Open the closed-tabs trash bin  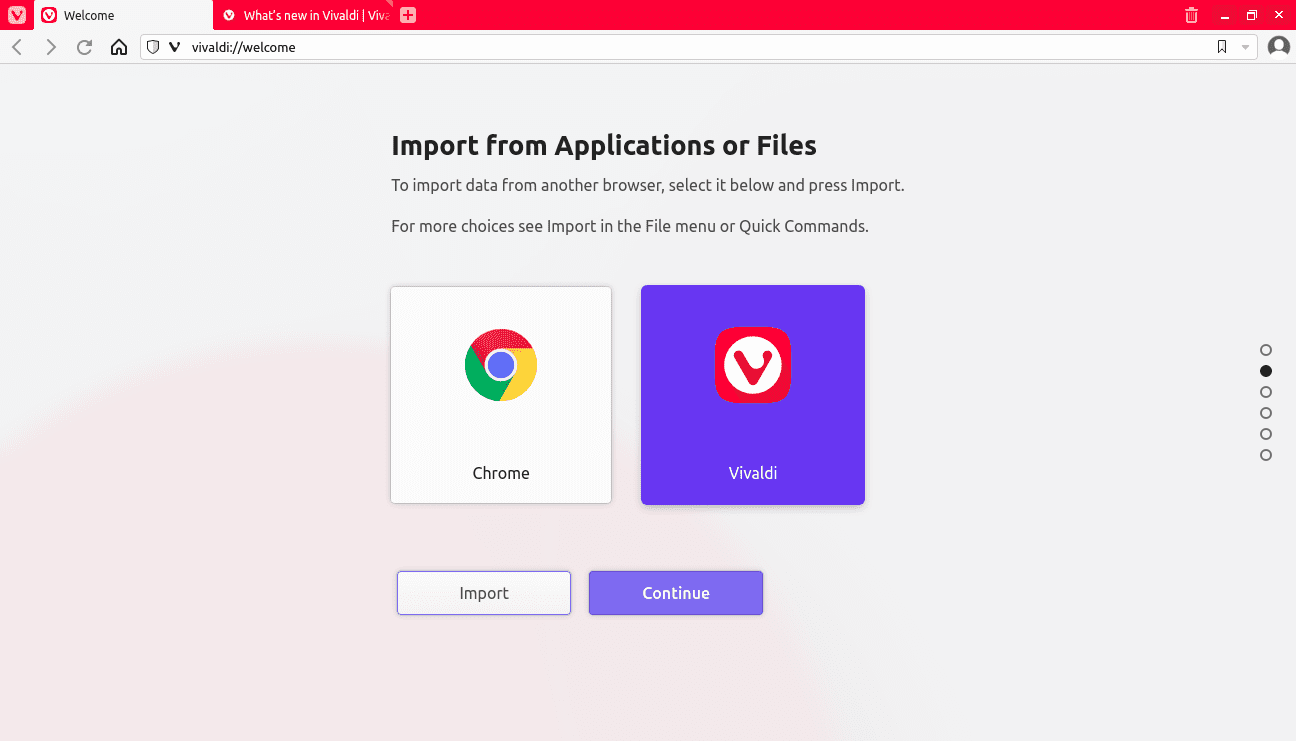tap(1190, 15)
